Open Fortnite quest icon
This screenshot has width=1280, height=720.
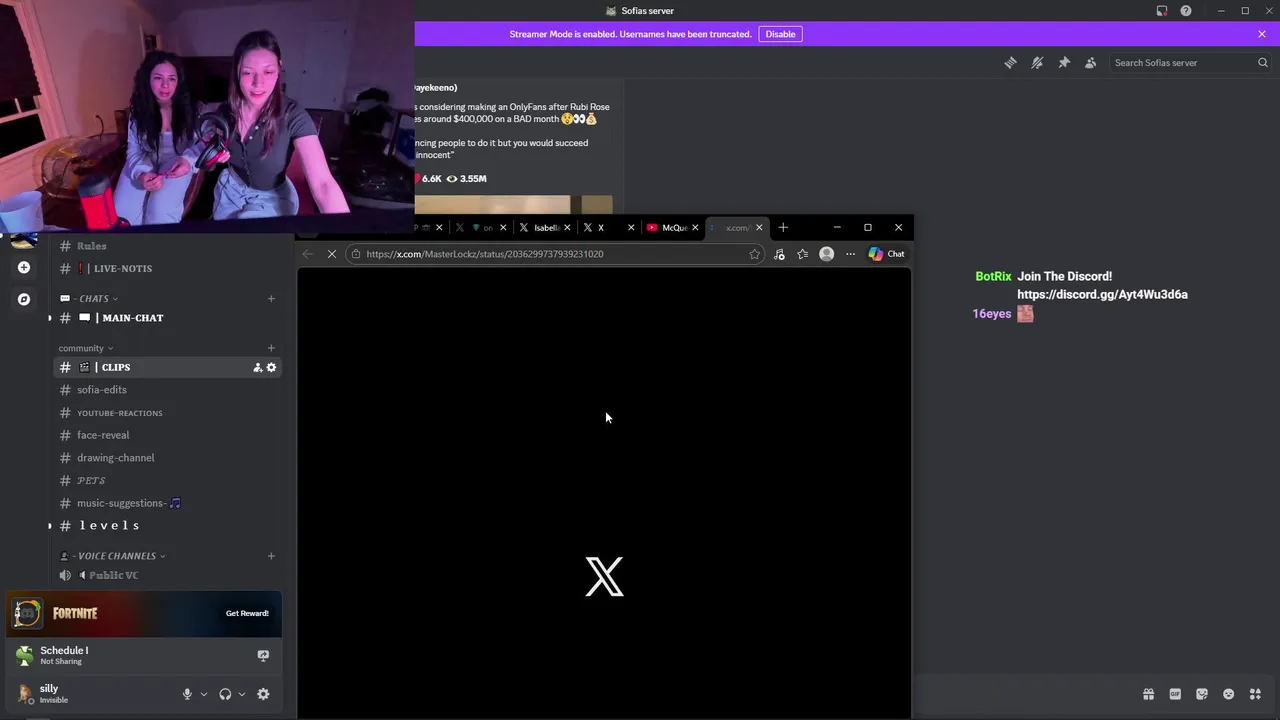point(27,613)
